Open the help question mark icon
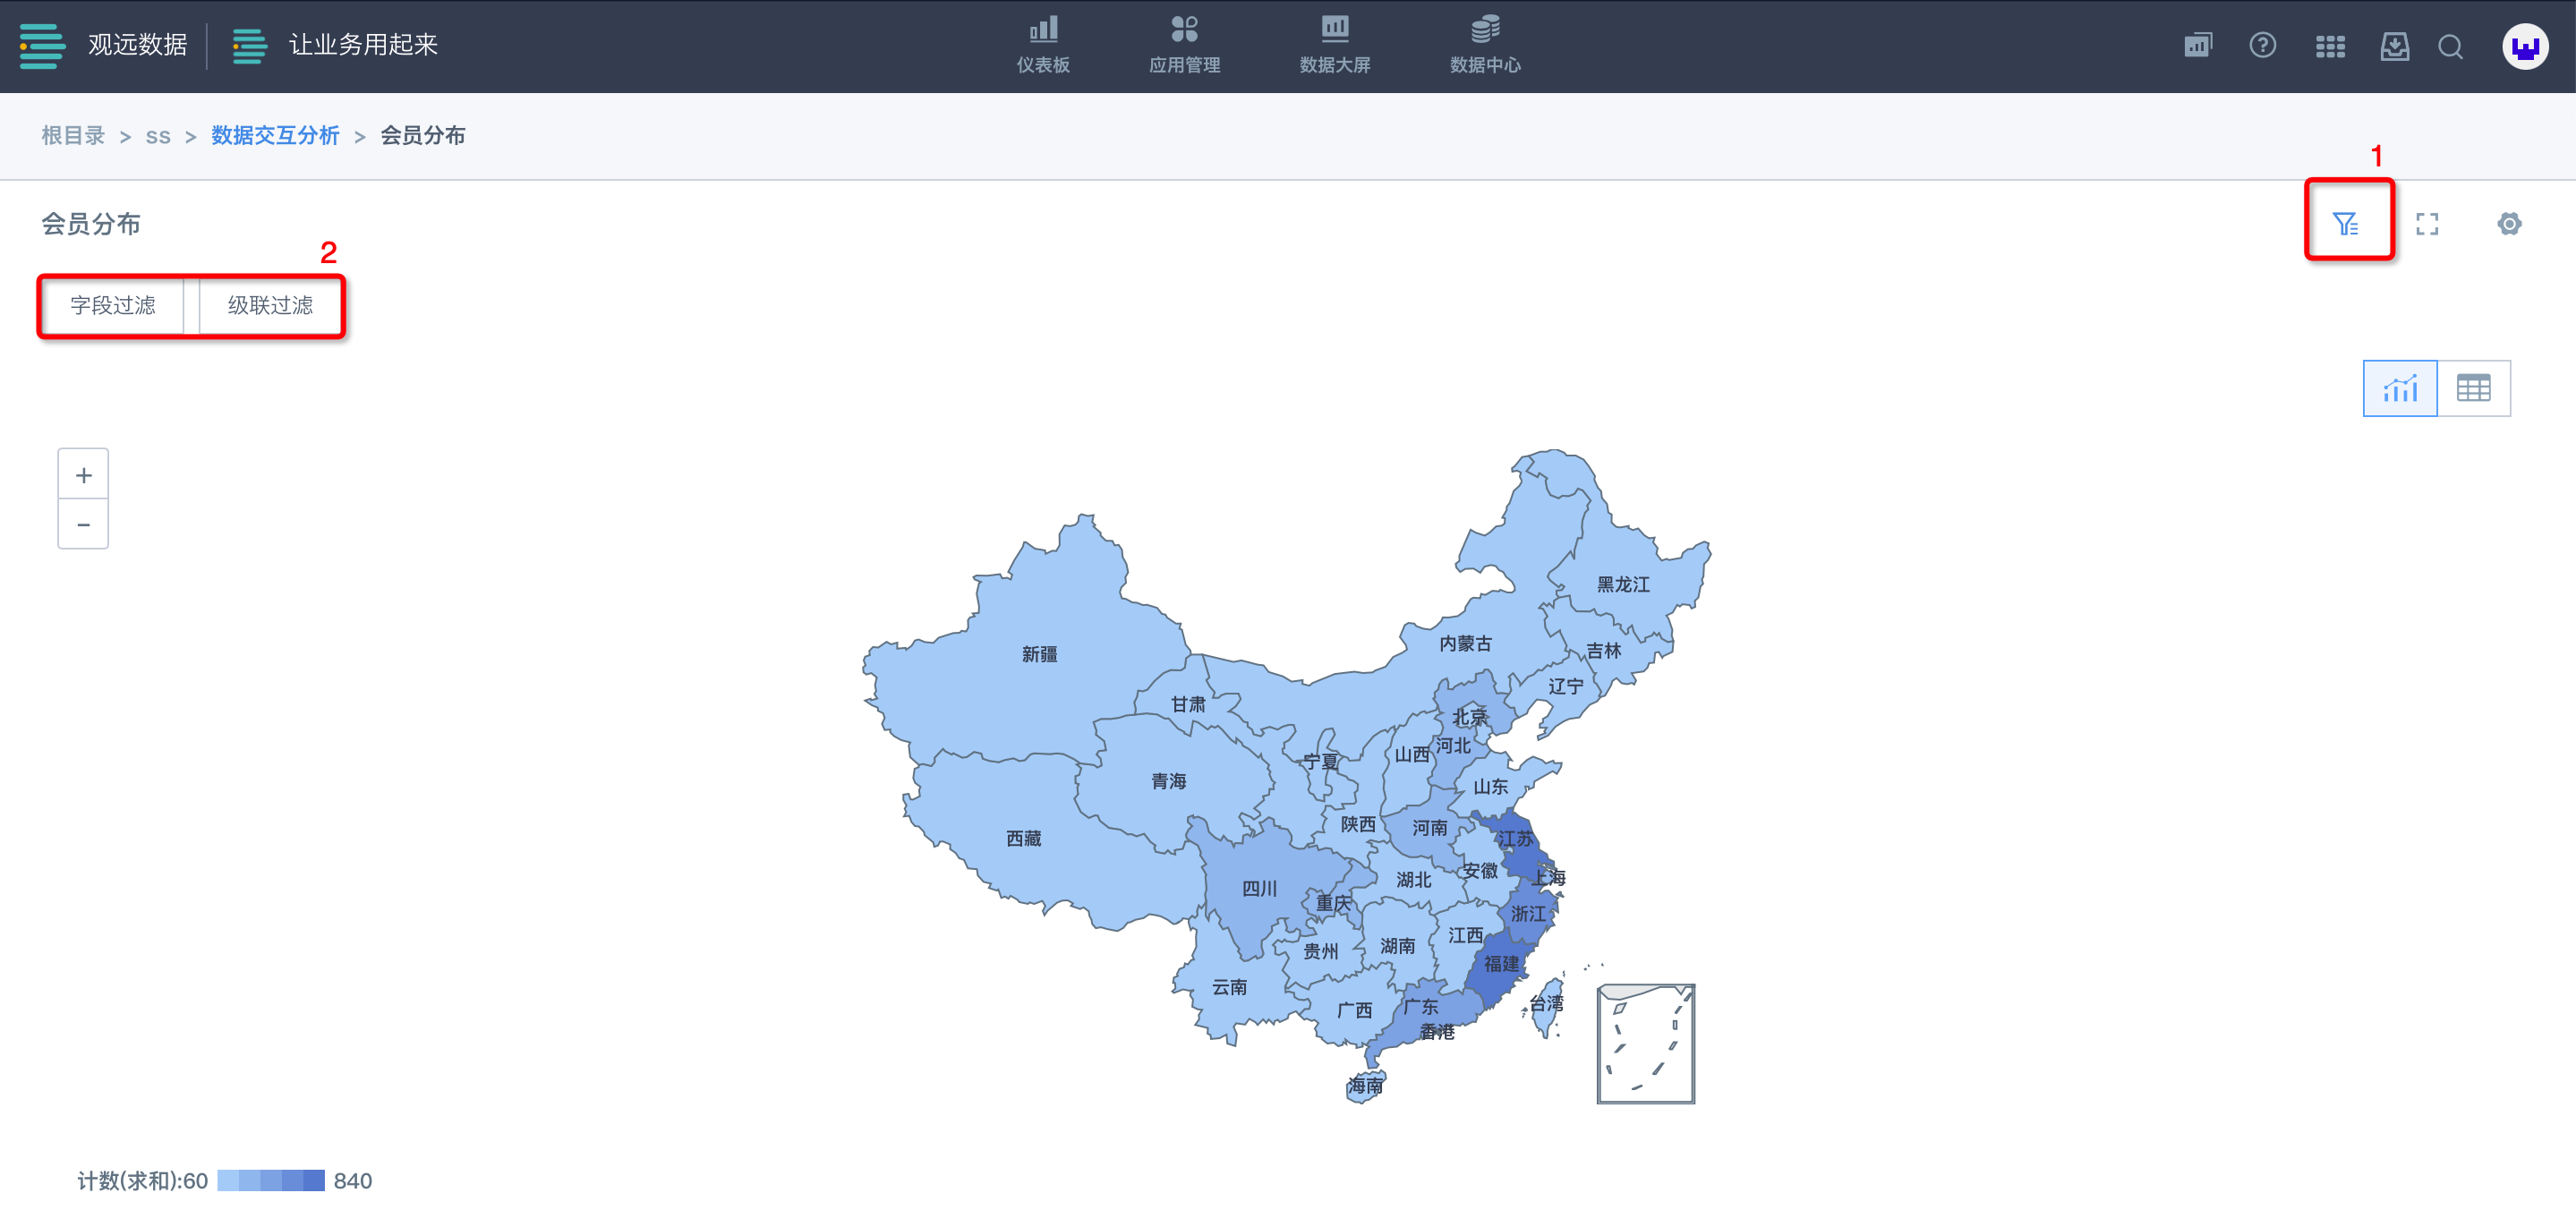Image resolution: width=2576 pixels, height=1210 pixels. 2262,45
